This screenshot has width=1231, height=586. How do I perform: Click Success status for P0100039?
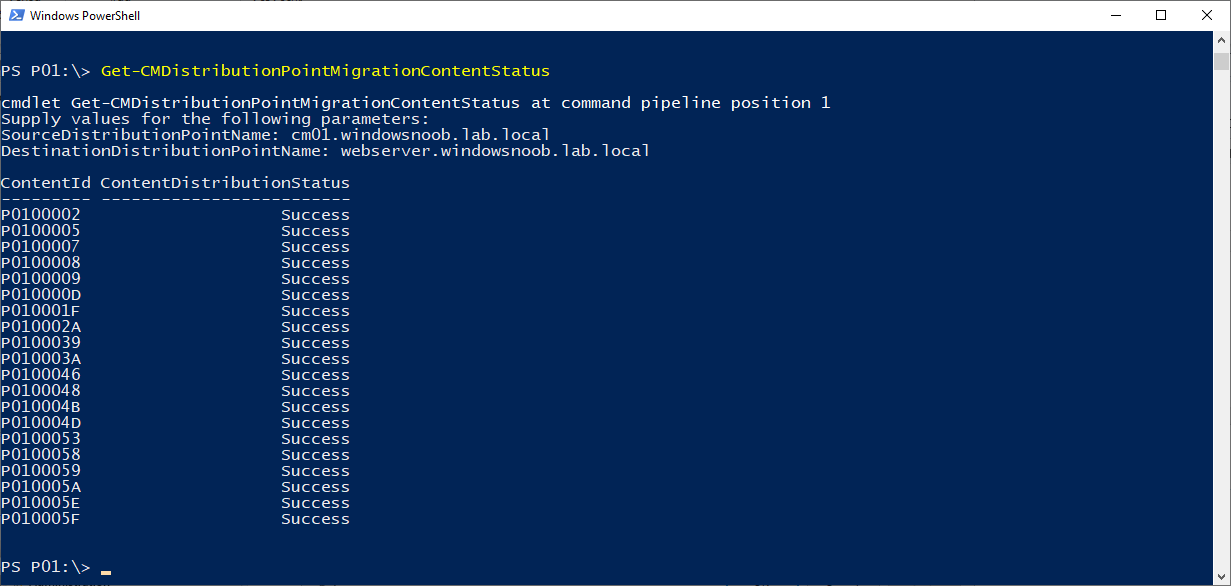[x=315, y=343]
